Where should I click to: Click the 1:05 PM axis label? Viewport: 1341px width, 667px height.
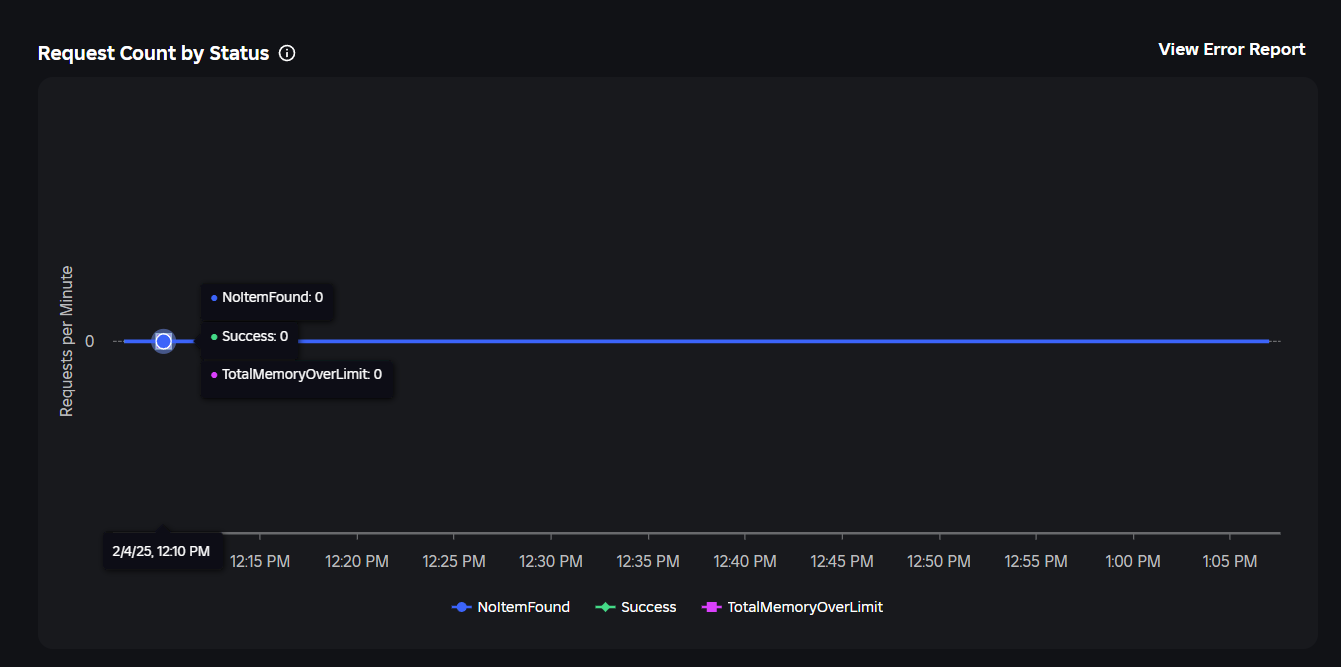coord(1230,562)
